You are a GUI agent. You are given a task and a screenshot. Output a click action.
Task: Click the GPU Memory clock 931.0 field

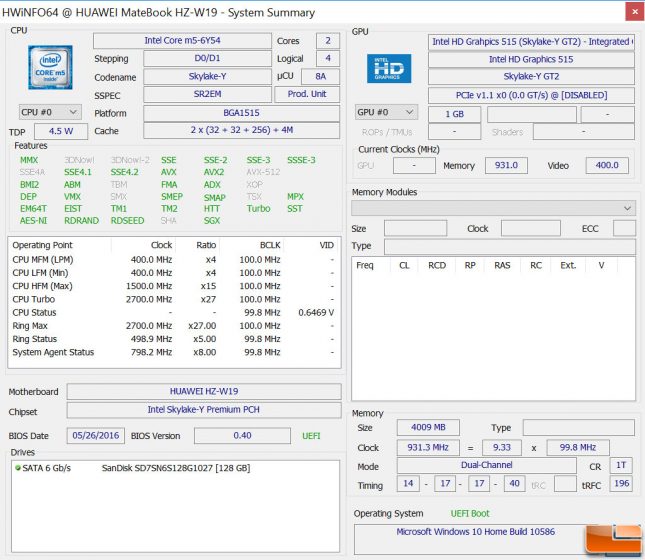(506, 165)
